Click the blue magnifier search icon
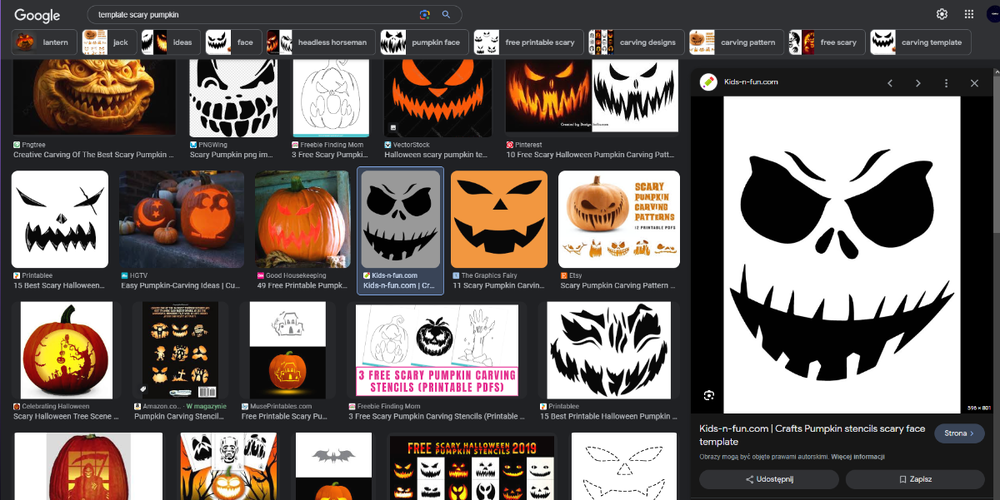Viewport: 1000px width, 500px height. click(x=446, y=15)
